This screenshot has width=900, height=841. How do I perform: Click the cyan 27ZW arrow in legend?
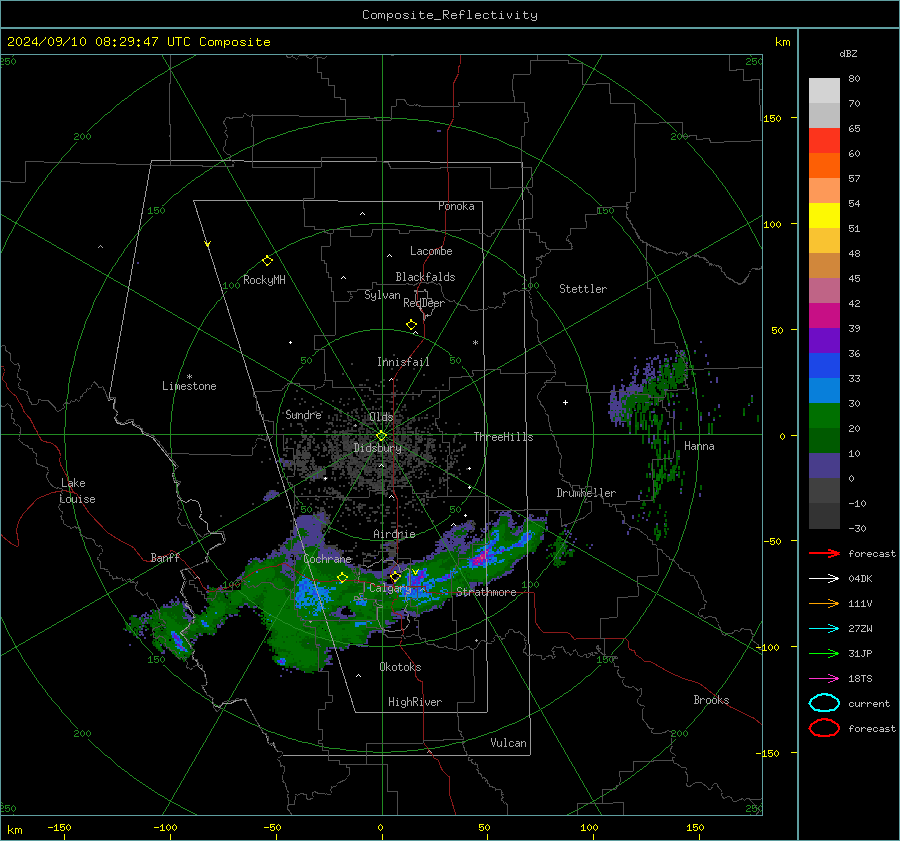(x=824, y=629)
